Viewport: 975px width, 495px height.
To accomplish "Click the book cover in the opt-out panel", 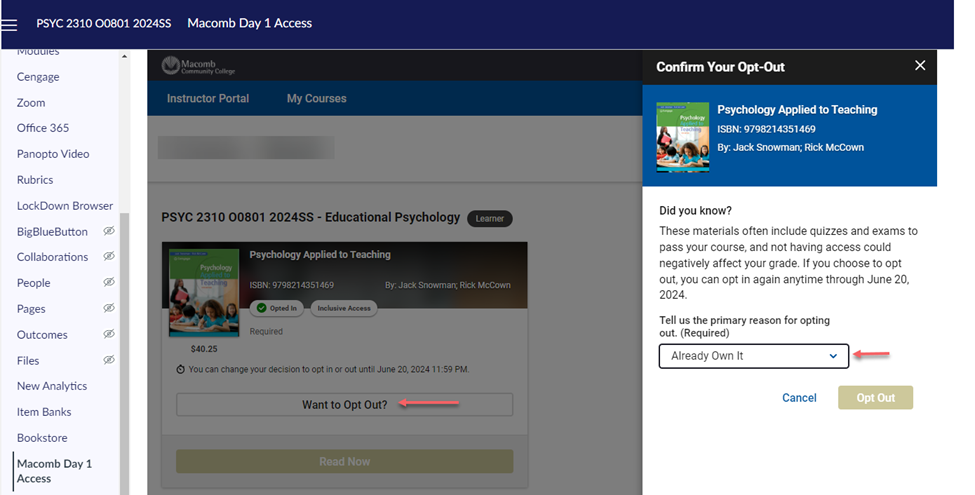I will tap(683, 137).
